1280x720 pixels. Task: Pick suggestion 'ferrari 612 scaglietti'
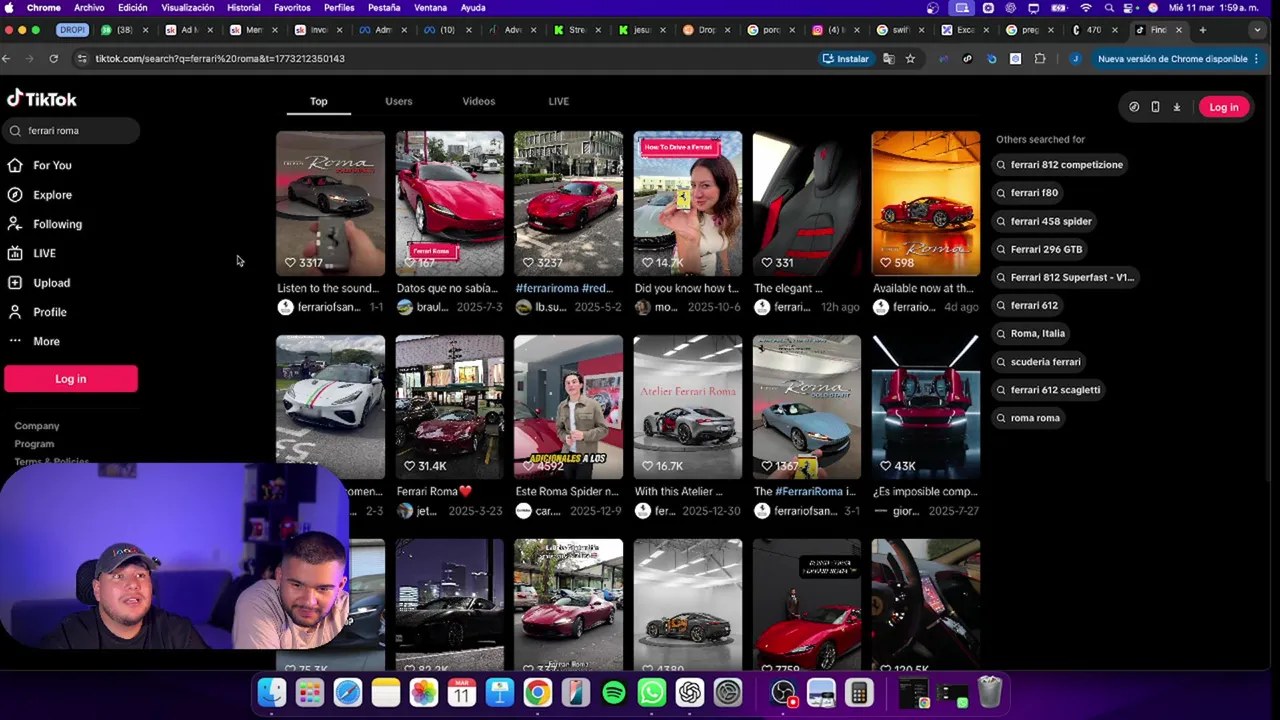coord(1048,390)
